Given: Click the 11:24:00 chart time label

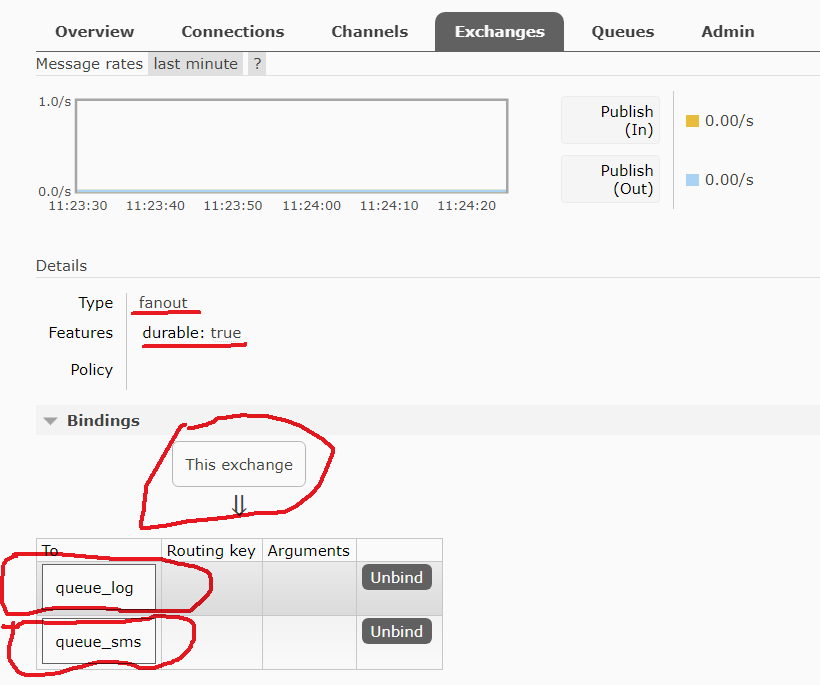Looking at the screenshot, I should click(312, 206).
